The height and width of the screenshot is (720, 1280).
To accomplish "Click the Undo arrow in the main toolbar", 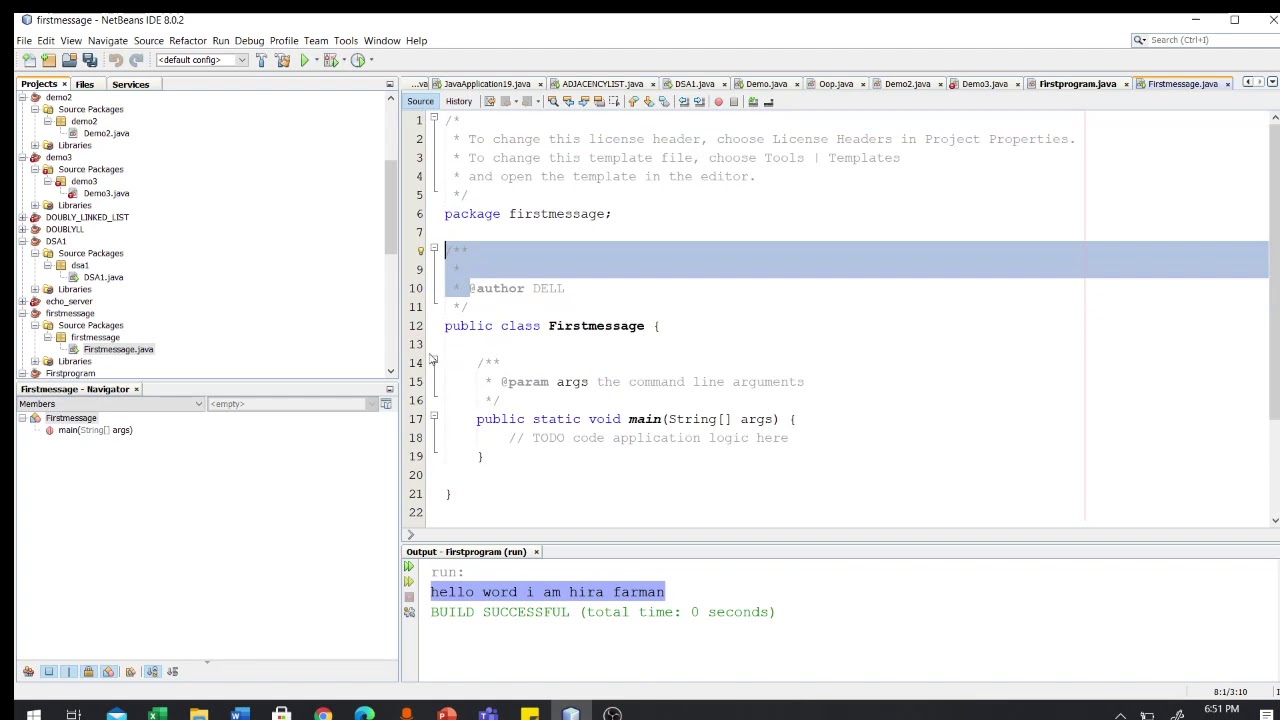I will (x=115, y=60).
